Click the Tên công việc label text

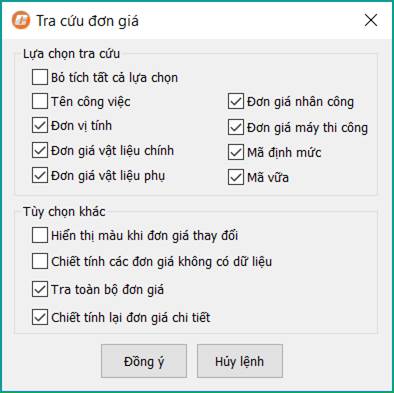click(x=91, y=101)
